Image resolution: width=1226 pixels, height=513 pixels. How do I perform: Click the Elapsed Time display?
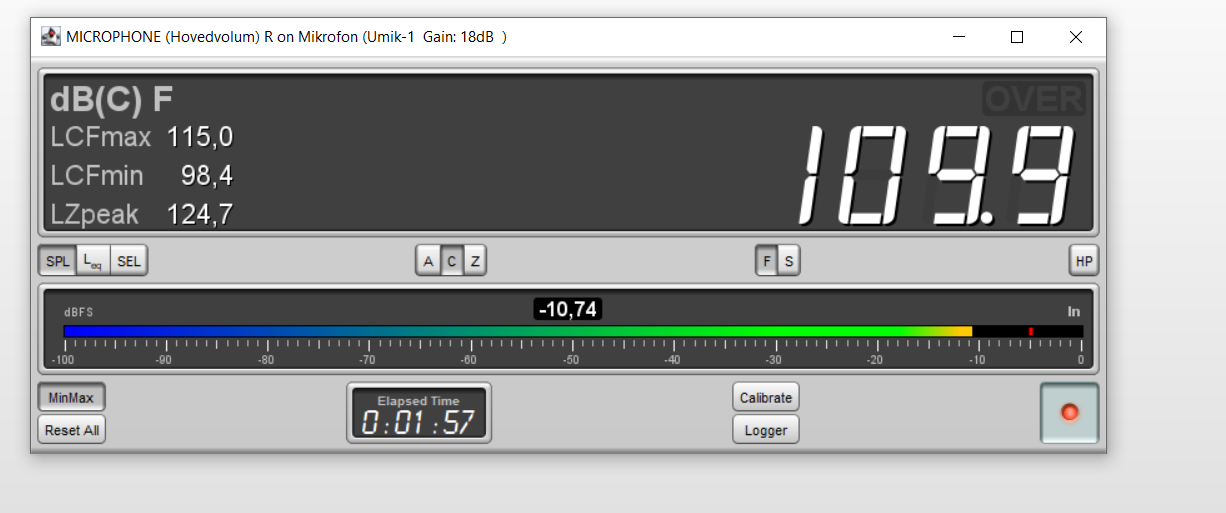coord(419,413)
